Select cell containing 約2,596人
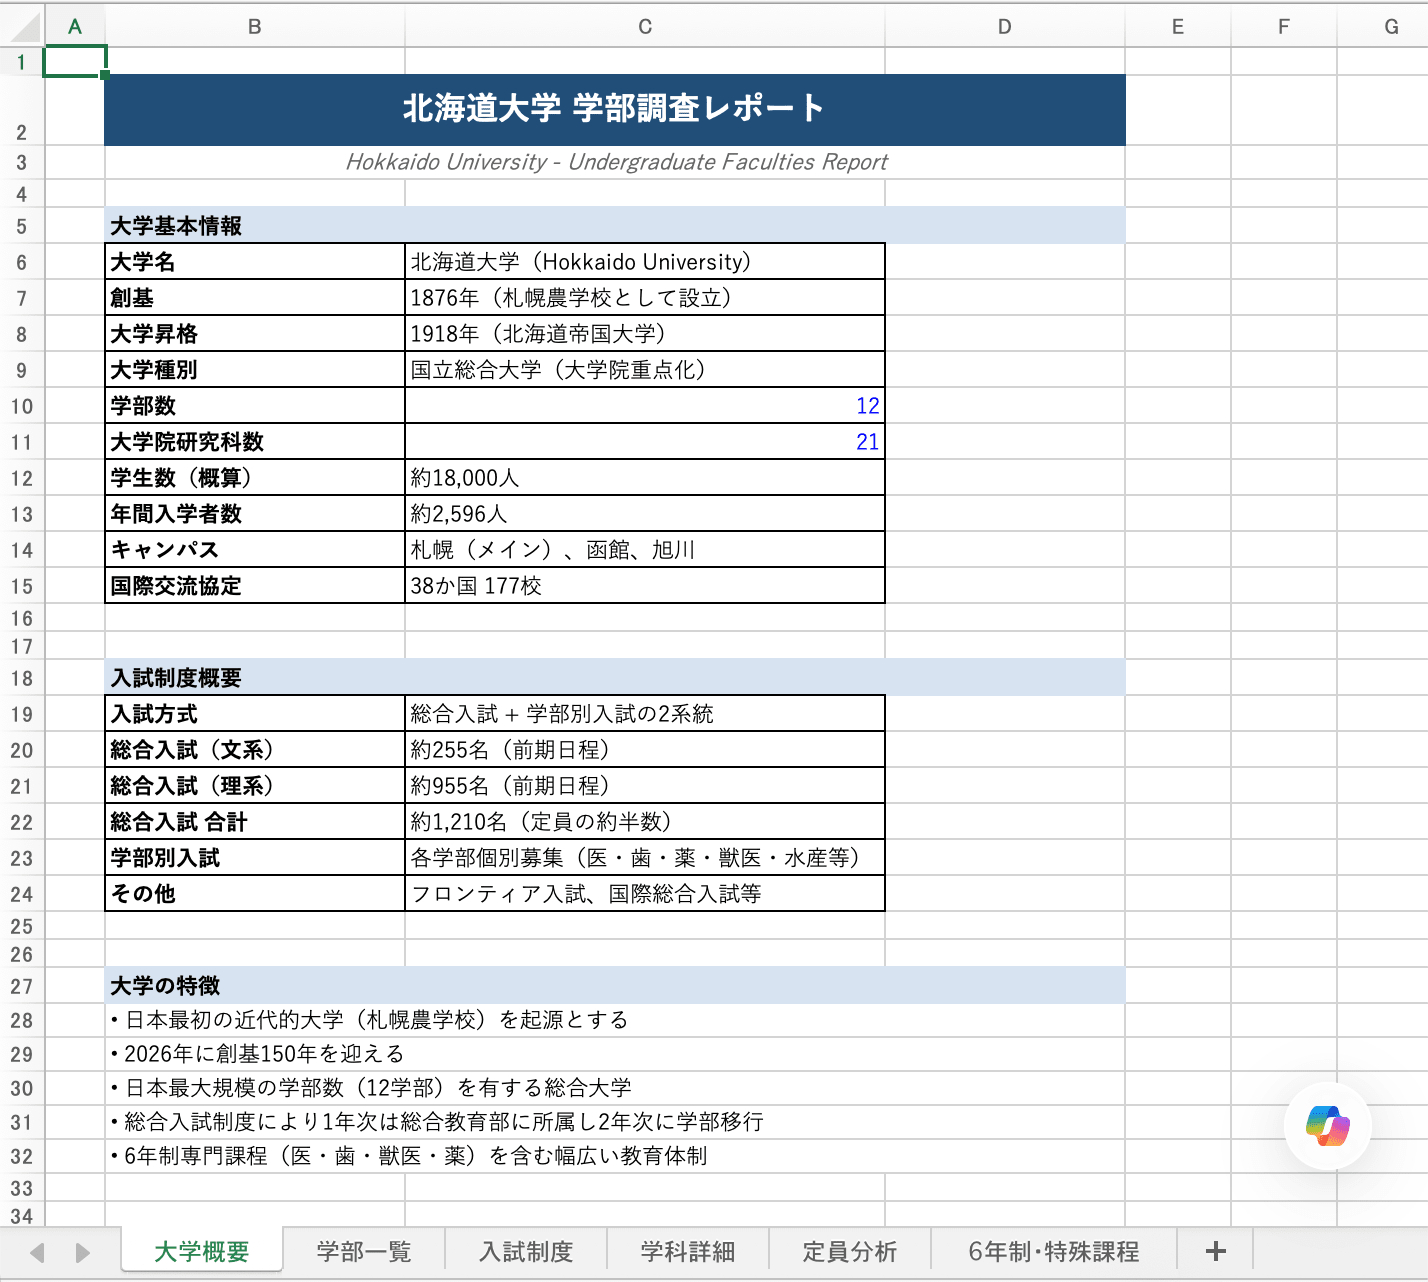This screenshot has height=1282, width=1428. pos(645,514)
